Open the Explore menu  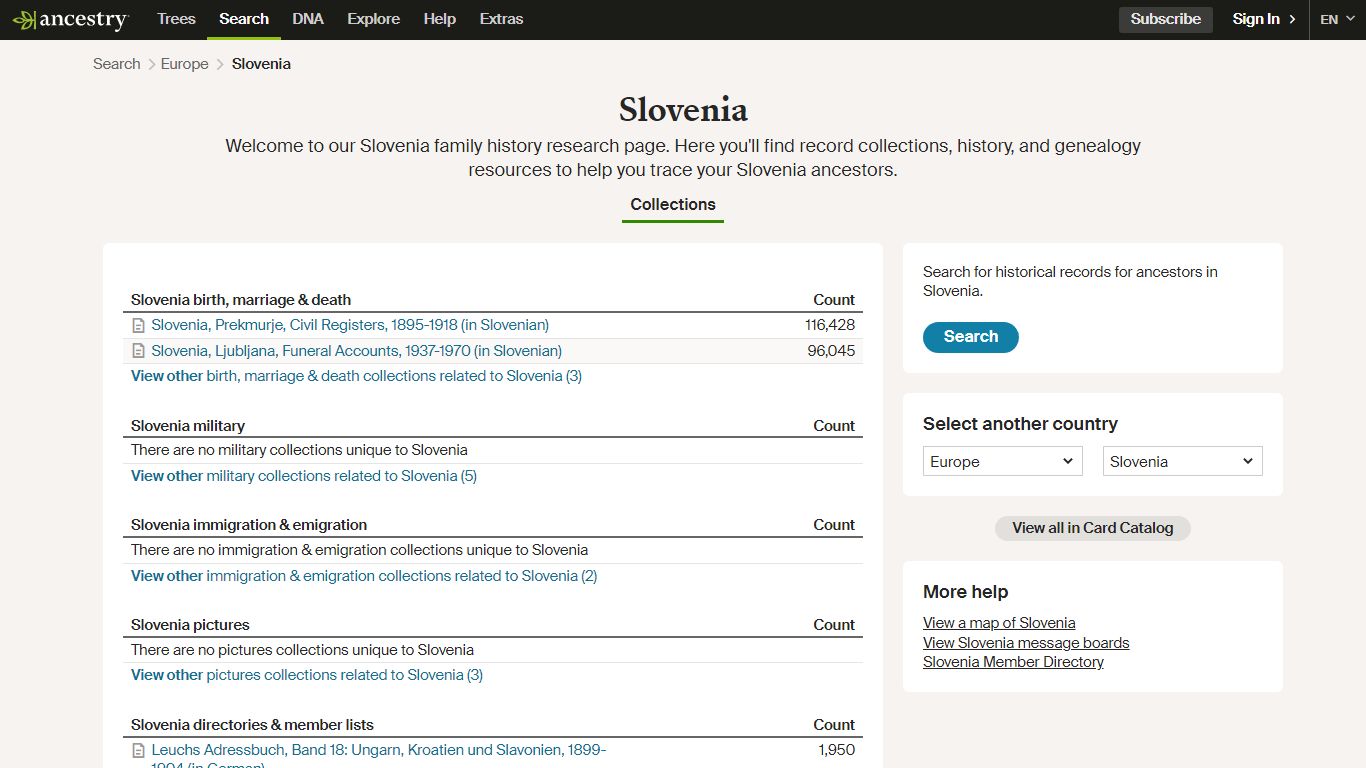[x=374, y=19]
